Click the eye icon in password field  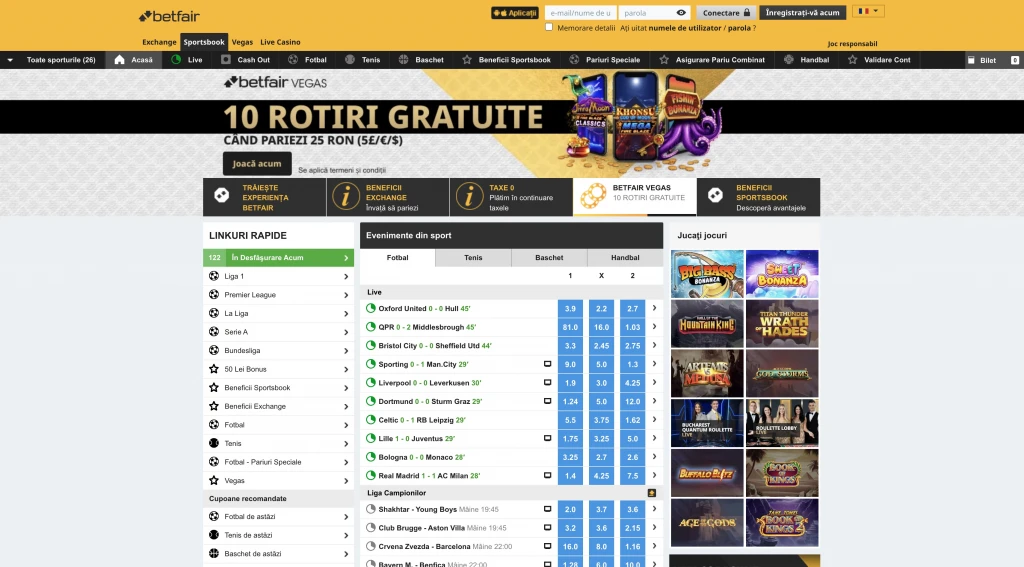(682, 13)
